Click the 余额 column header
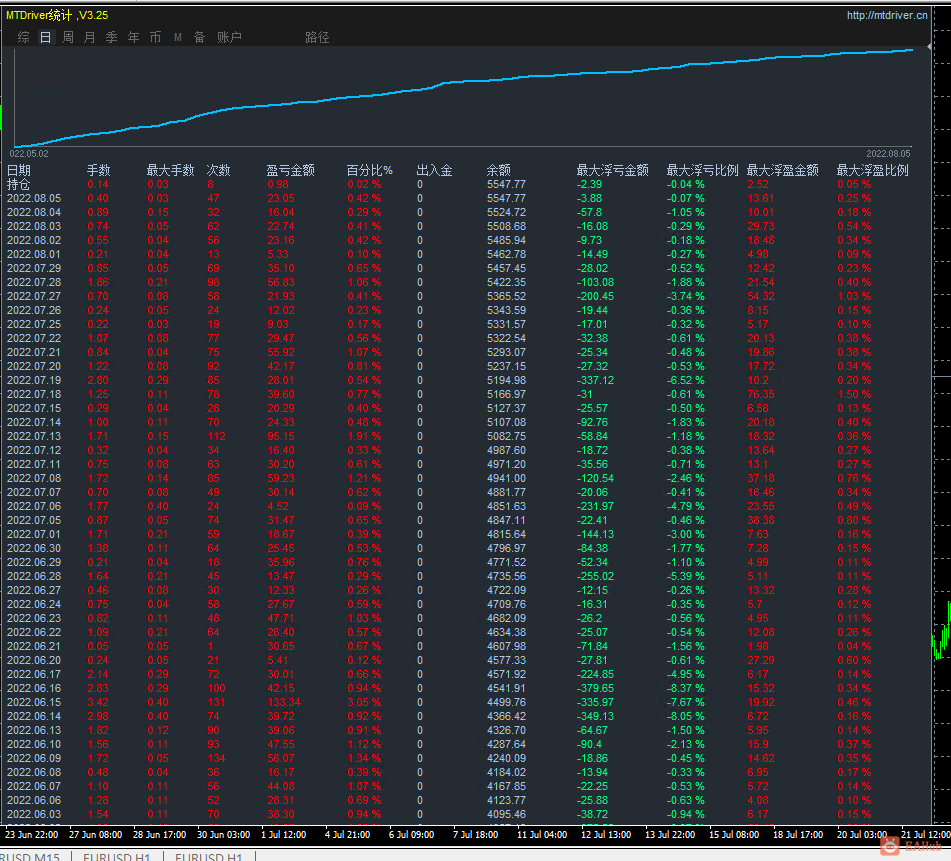 tap(499, 170)
